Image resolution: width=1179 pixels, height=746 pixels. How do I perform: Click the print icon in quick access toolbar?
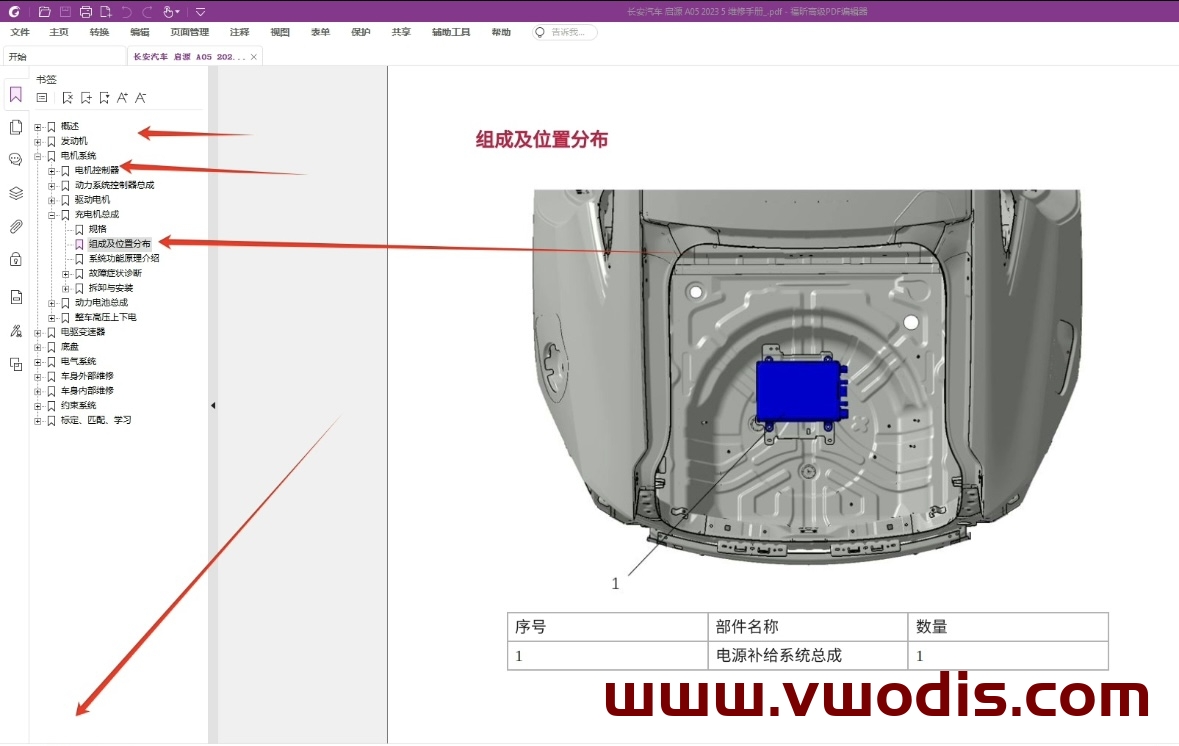(x=84, y=11)
